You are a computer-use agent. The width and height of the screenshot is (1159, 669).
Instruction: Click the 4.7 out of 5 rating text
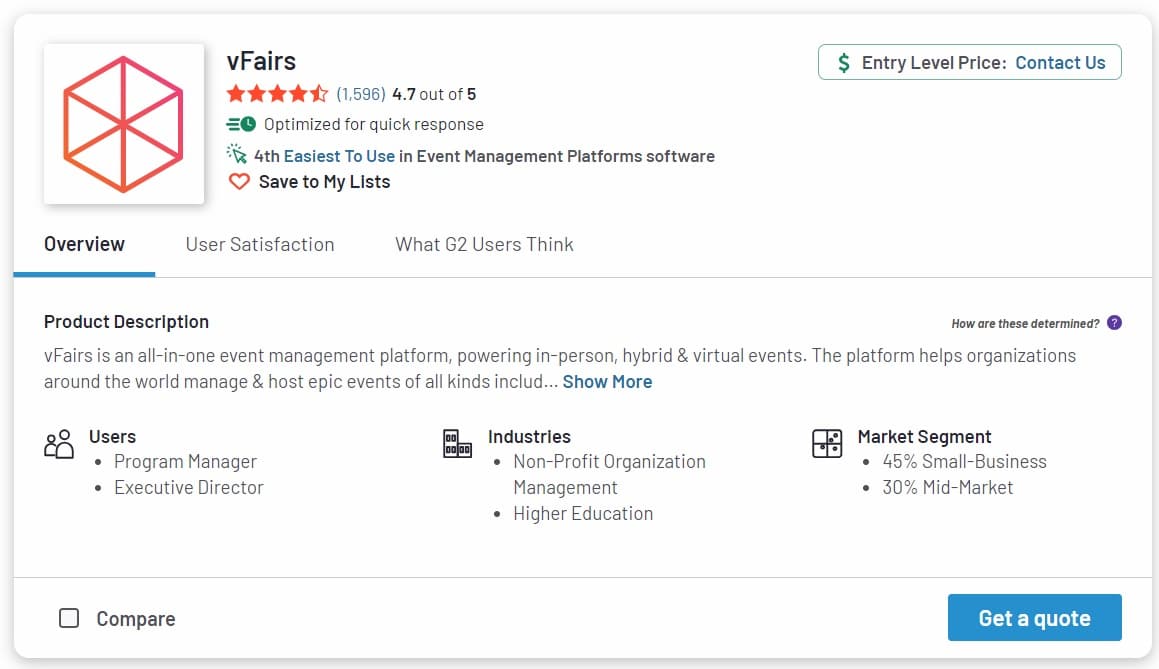[434, 94]
